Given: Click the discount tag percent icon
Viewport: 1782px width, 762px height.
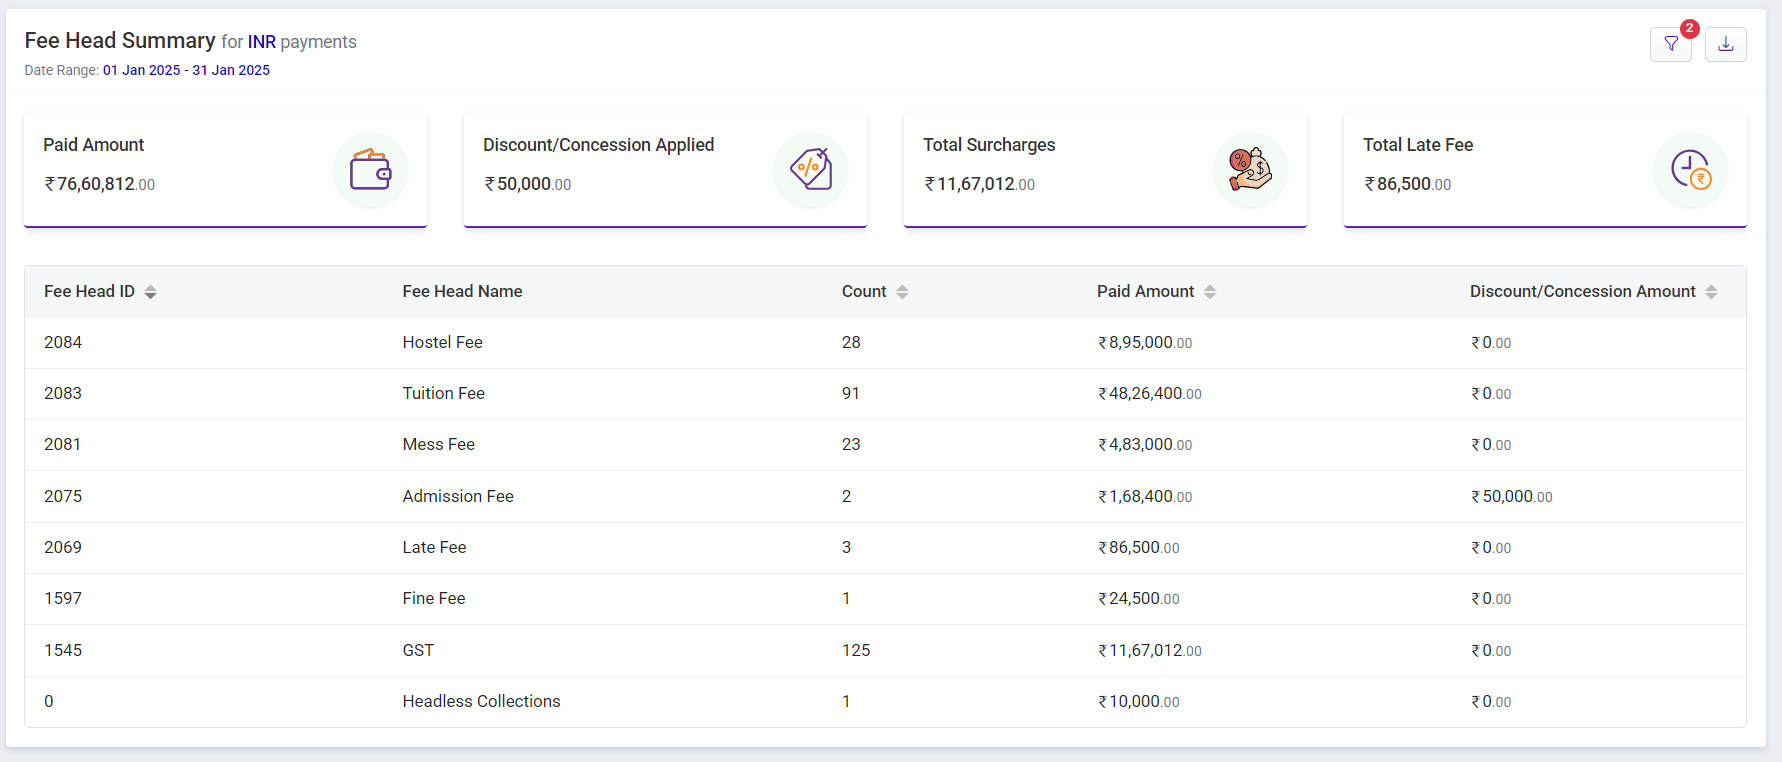Looking at the screenshot, I should [810, 170].
